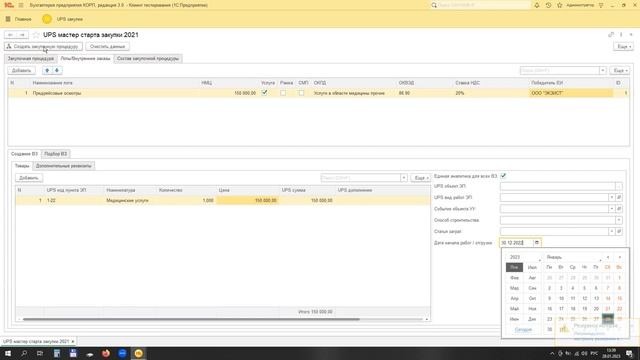
Task: Close UPS мастер старта закупки tab
Action: [73, 341]
